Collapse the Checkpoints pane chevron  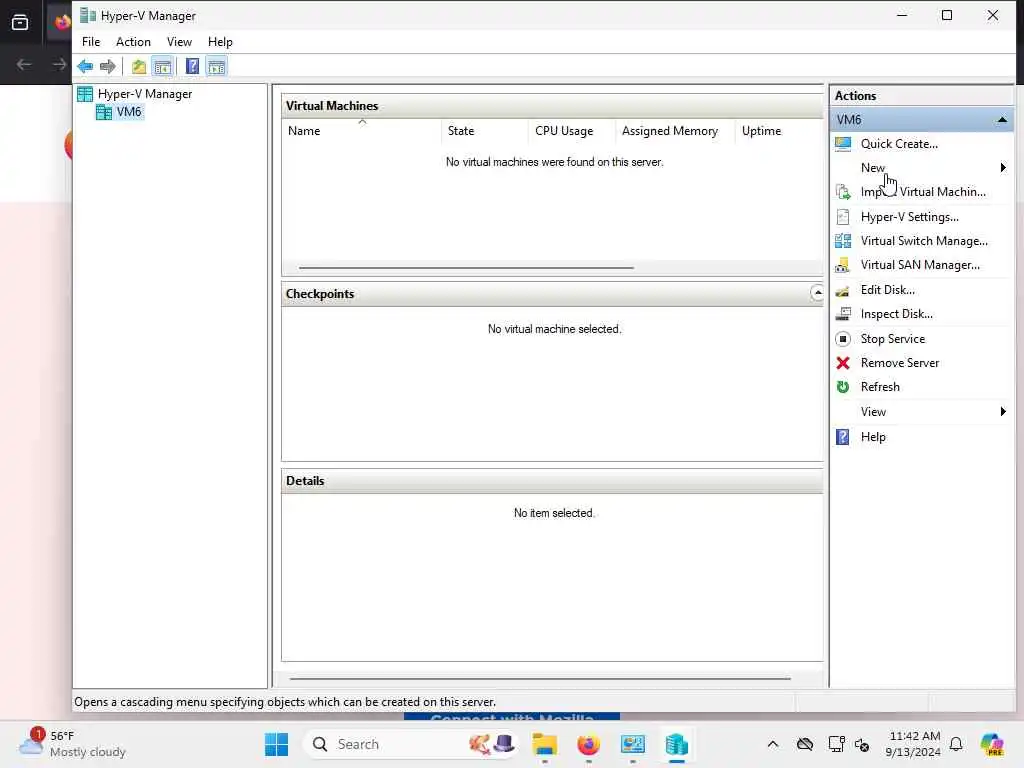coord(817,293)
